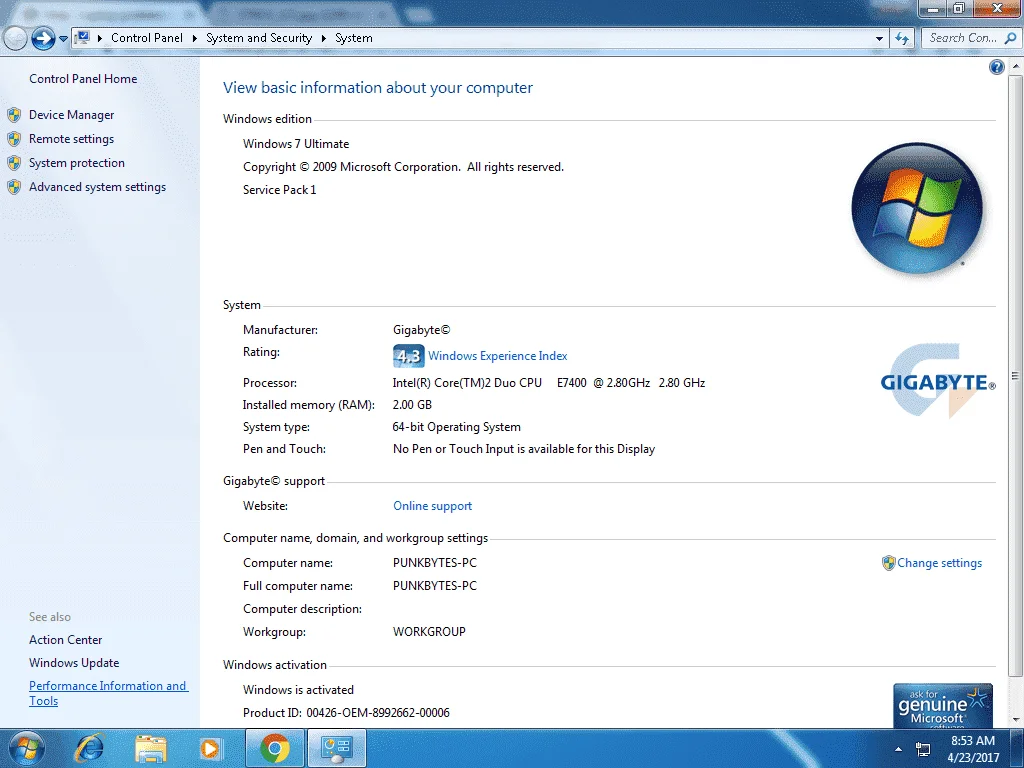The image size is (1024, 768).
Task: Open address bar history dropdown
Action: pos(879,39)
